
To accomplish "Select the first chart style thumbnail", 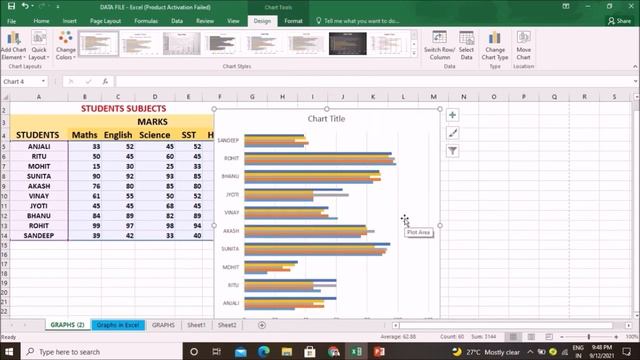I will 98,43.
